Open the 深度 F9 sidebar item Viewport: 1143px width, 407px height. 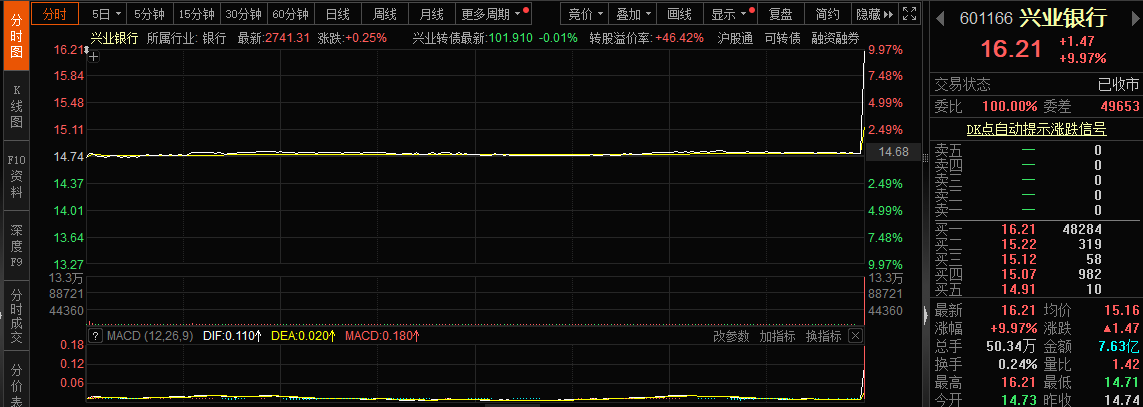(16, 246)
